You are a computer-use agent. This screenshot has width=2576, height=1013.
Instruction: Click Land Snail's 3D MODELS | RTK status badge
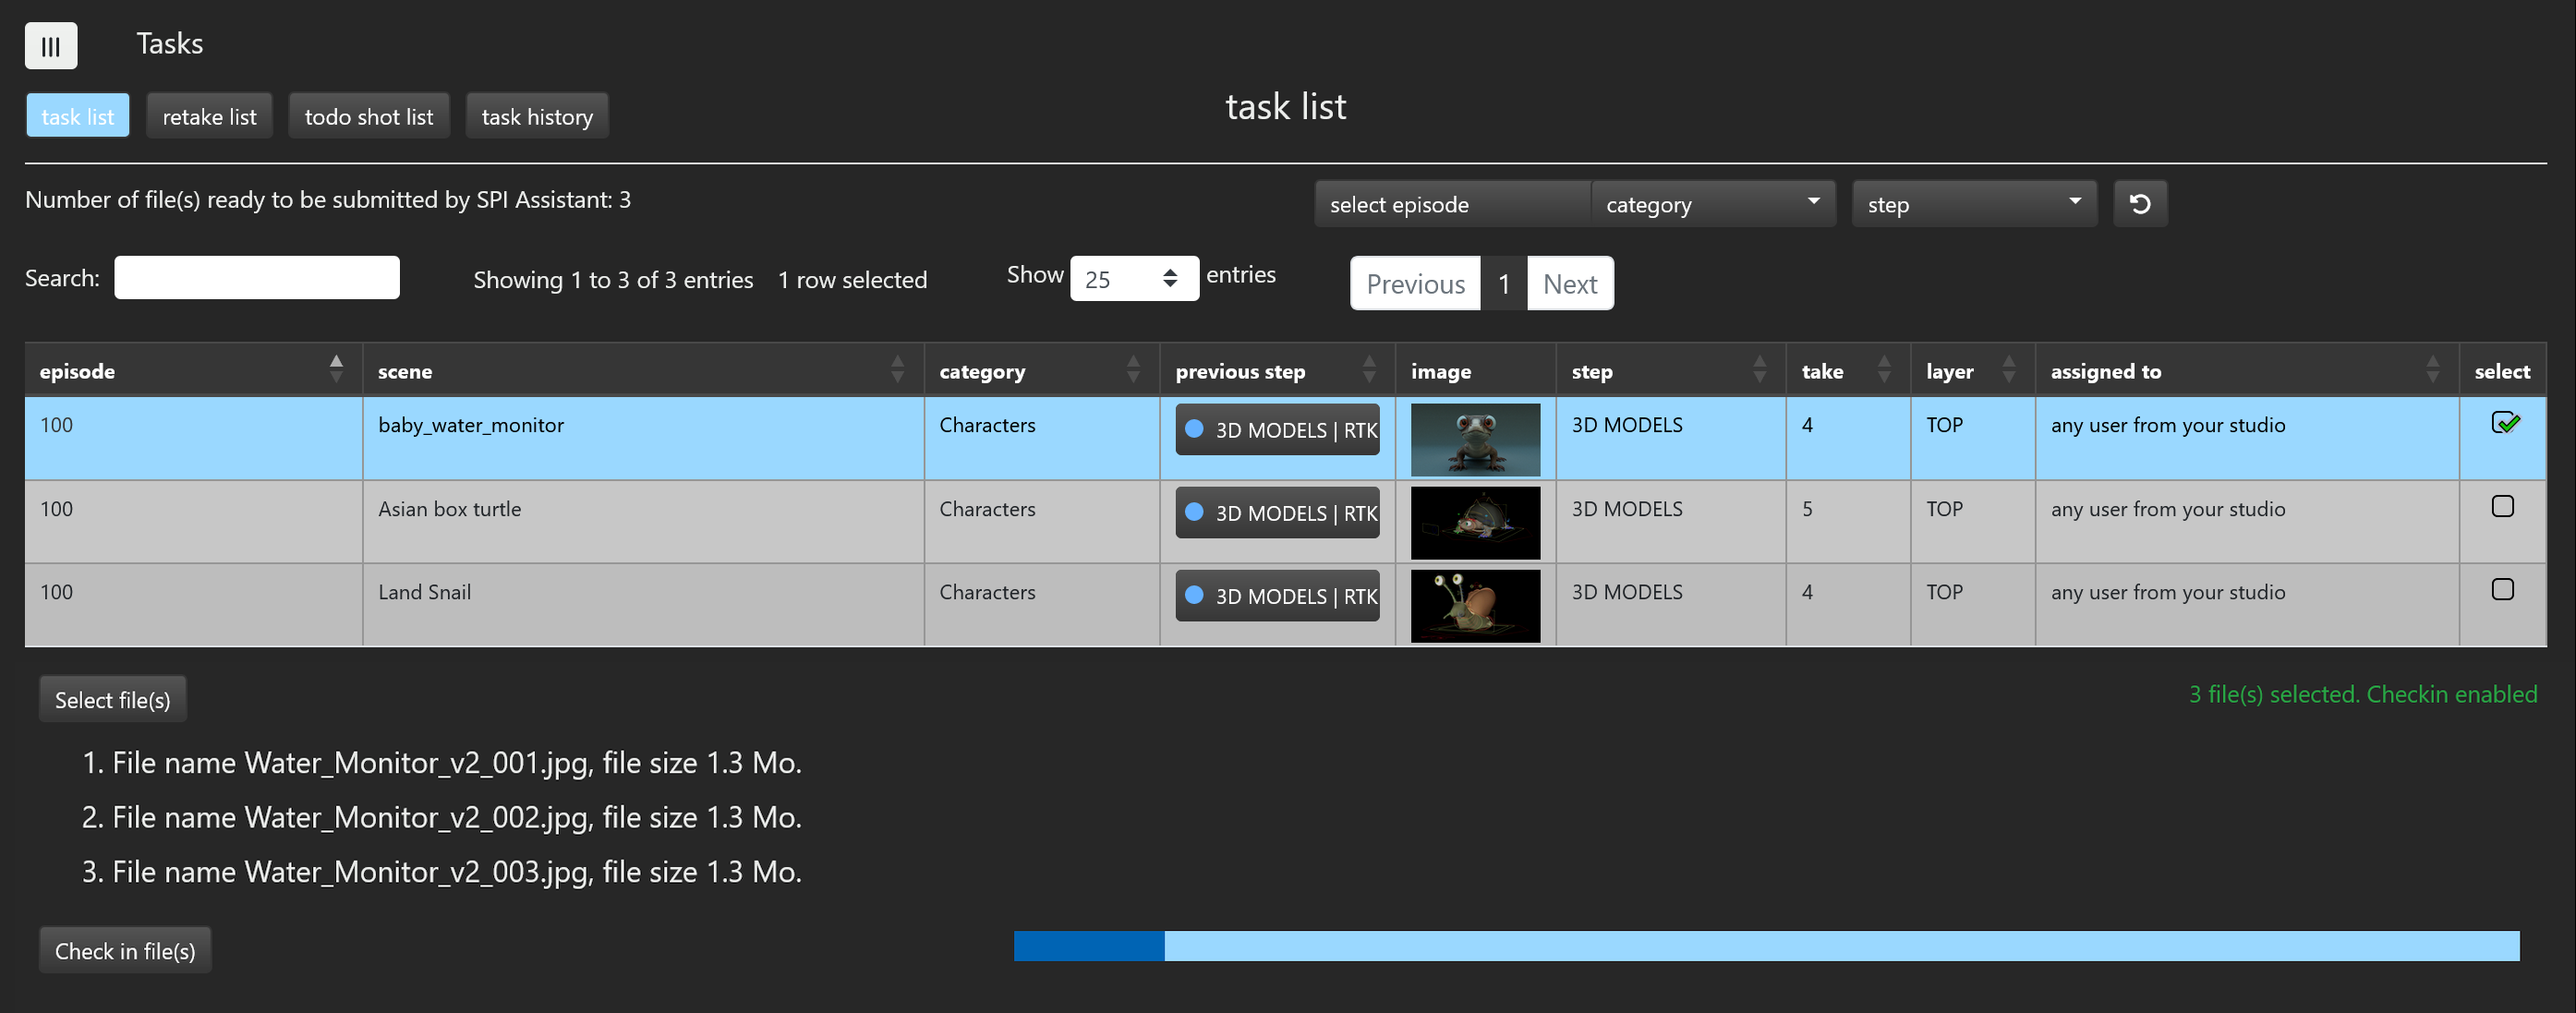click(x=1277, y=596)
